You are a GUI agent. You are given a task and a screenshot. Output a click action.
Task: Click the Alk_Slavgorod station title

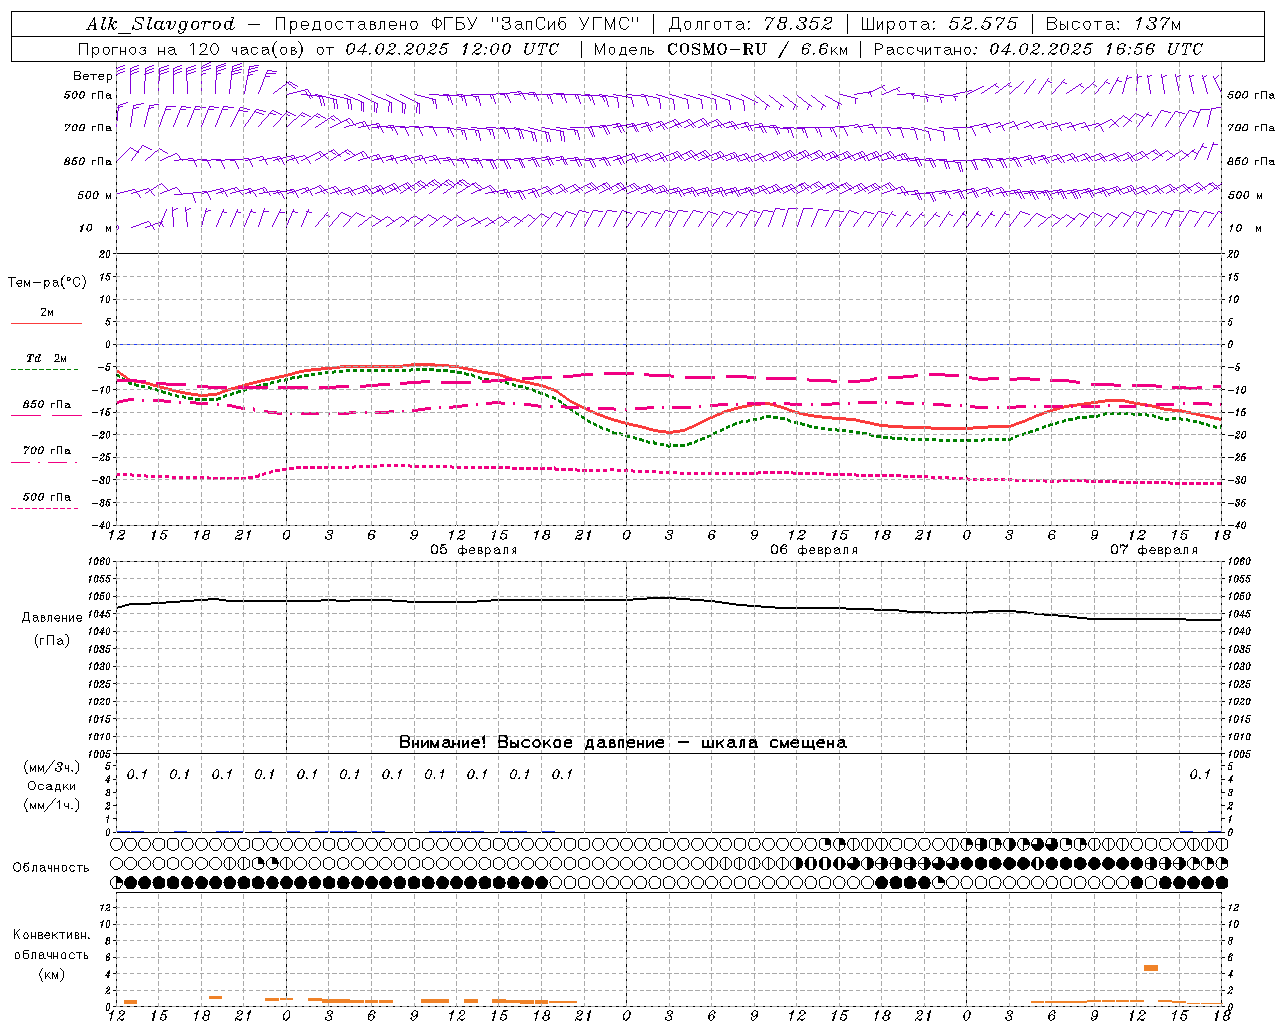click(x=160, y=24)
